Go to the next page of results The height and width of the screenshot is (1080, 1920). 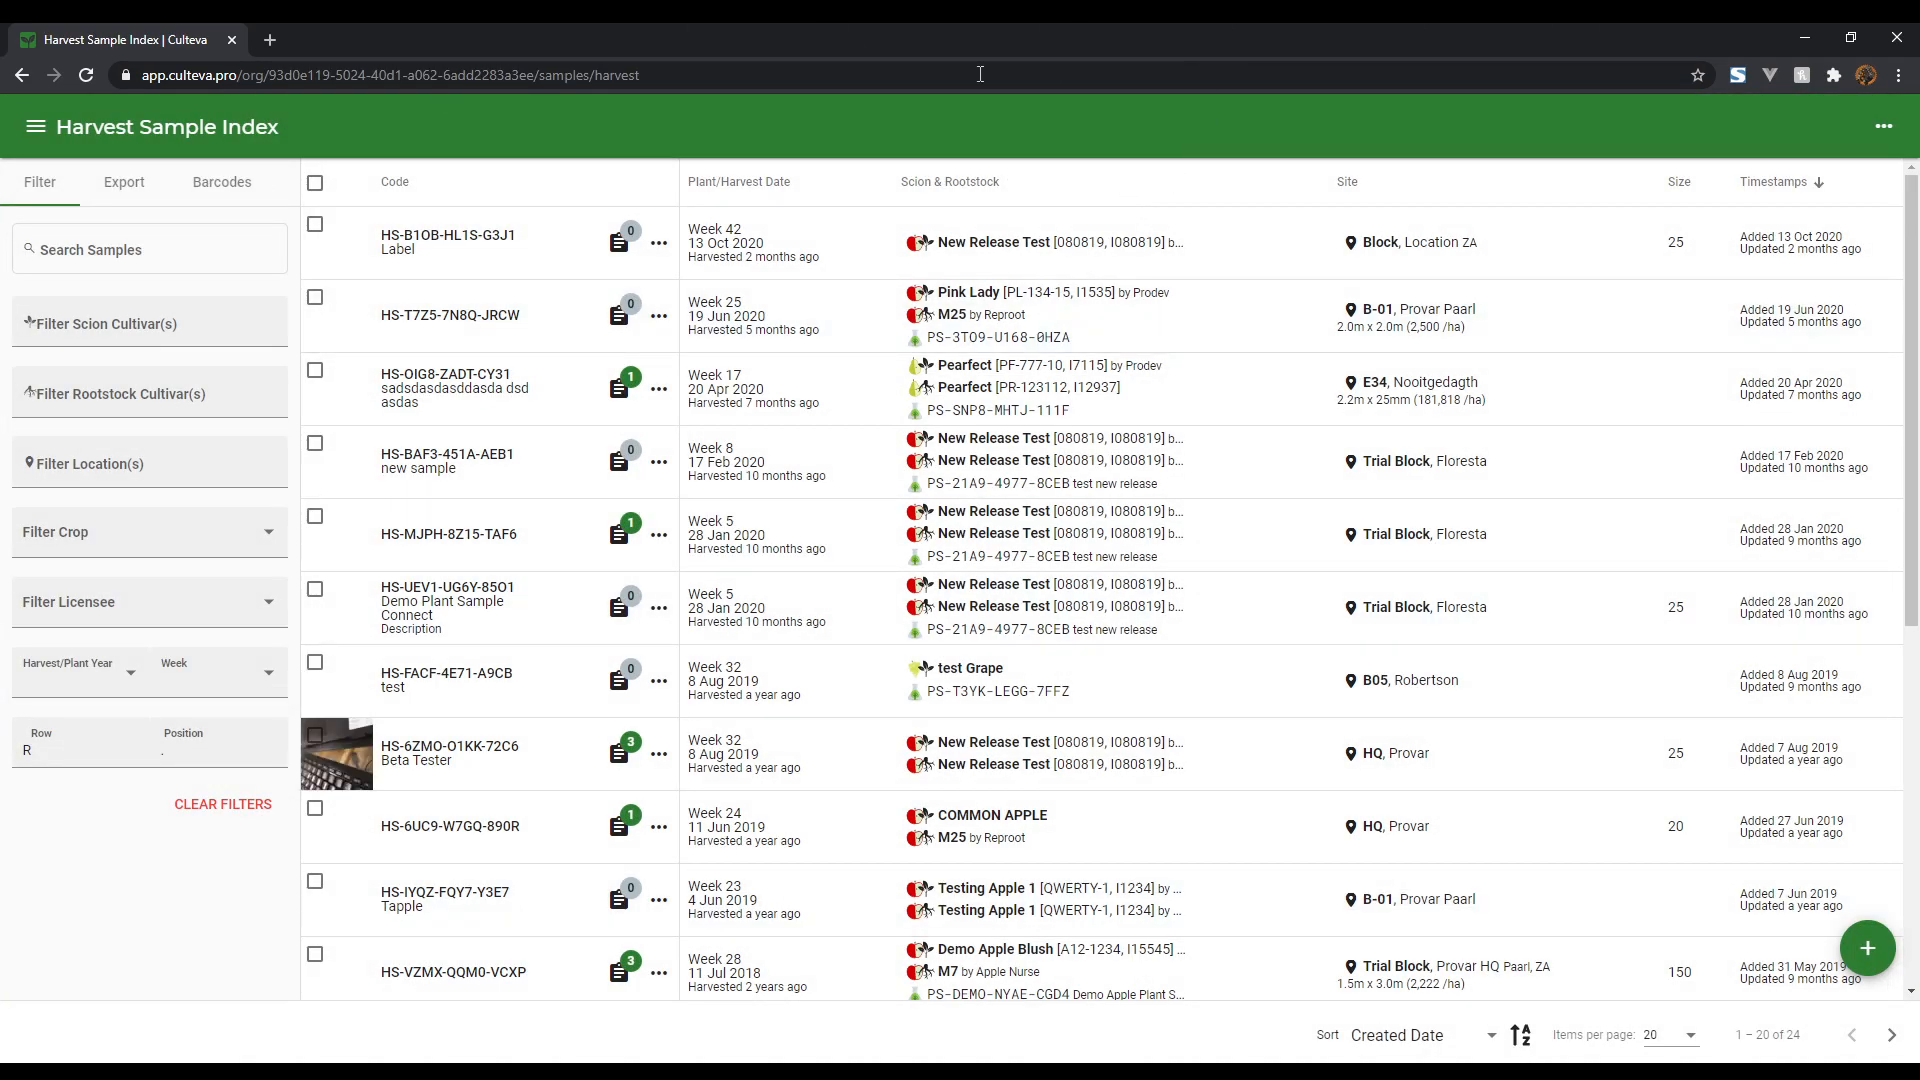tap(1891, 1035)
